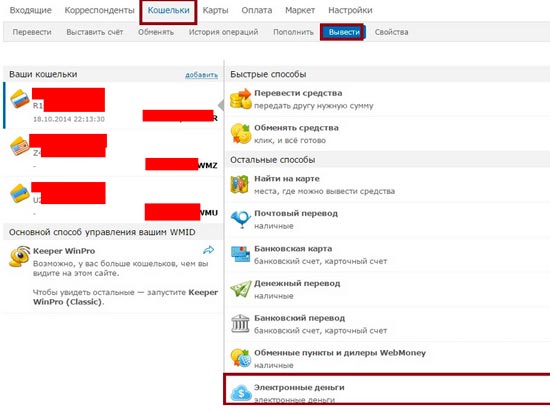This screenshot has width=550, height=413.
Task: Click the Keeper WinPro share arrow icon
Action: click(x=209, y=250)
